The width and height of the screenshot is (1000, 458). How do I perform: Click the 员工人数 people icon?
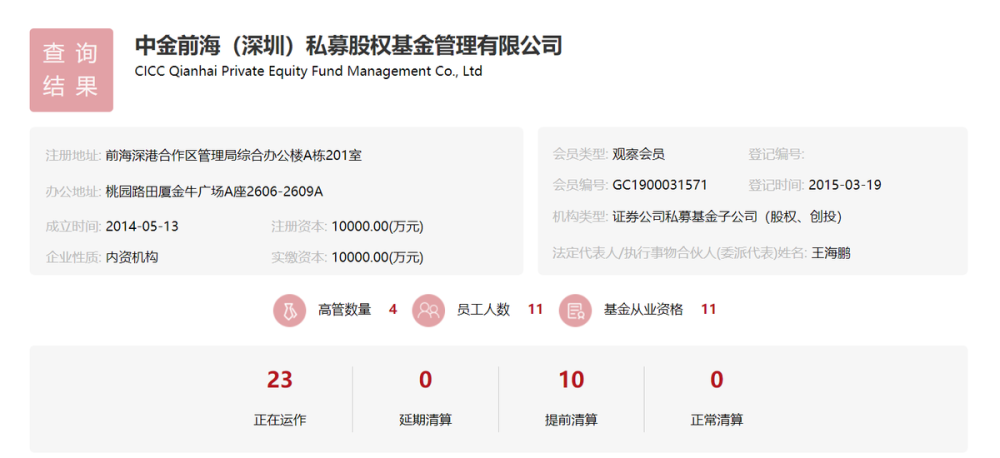tap(429, 310)
